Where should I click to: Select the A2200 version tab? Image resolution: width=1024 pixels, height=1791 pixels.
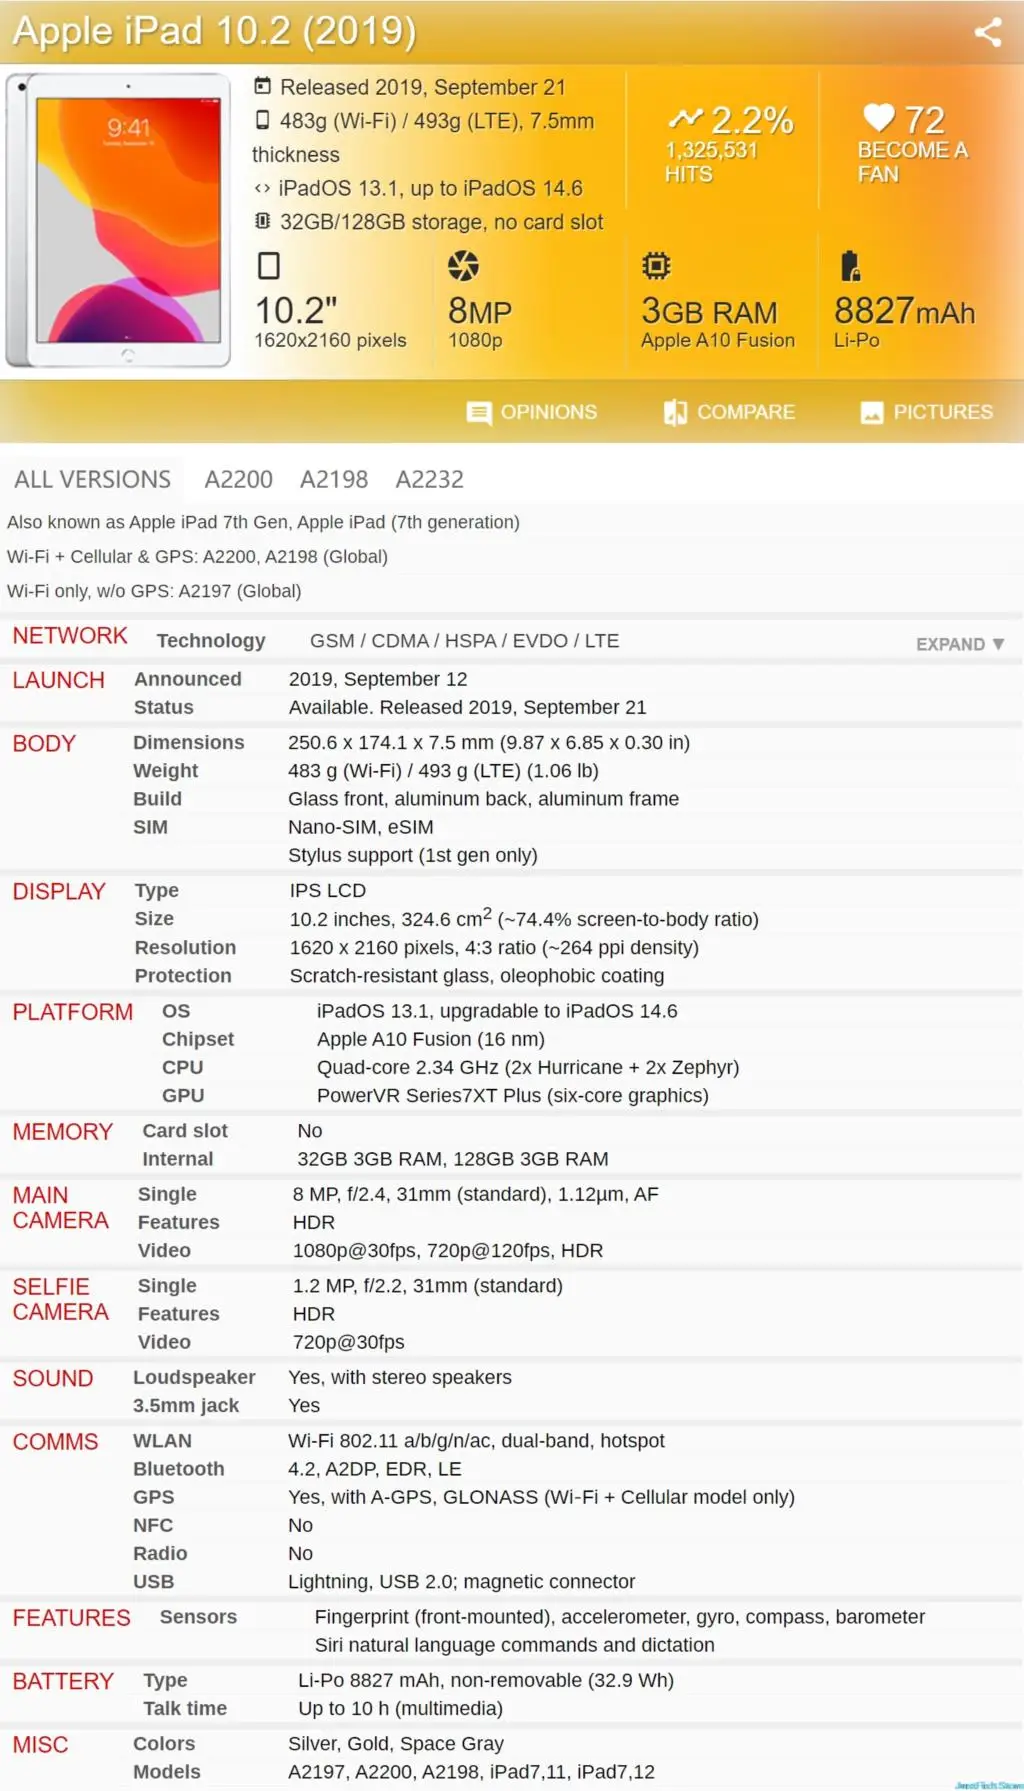coord(239,479)
